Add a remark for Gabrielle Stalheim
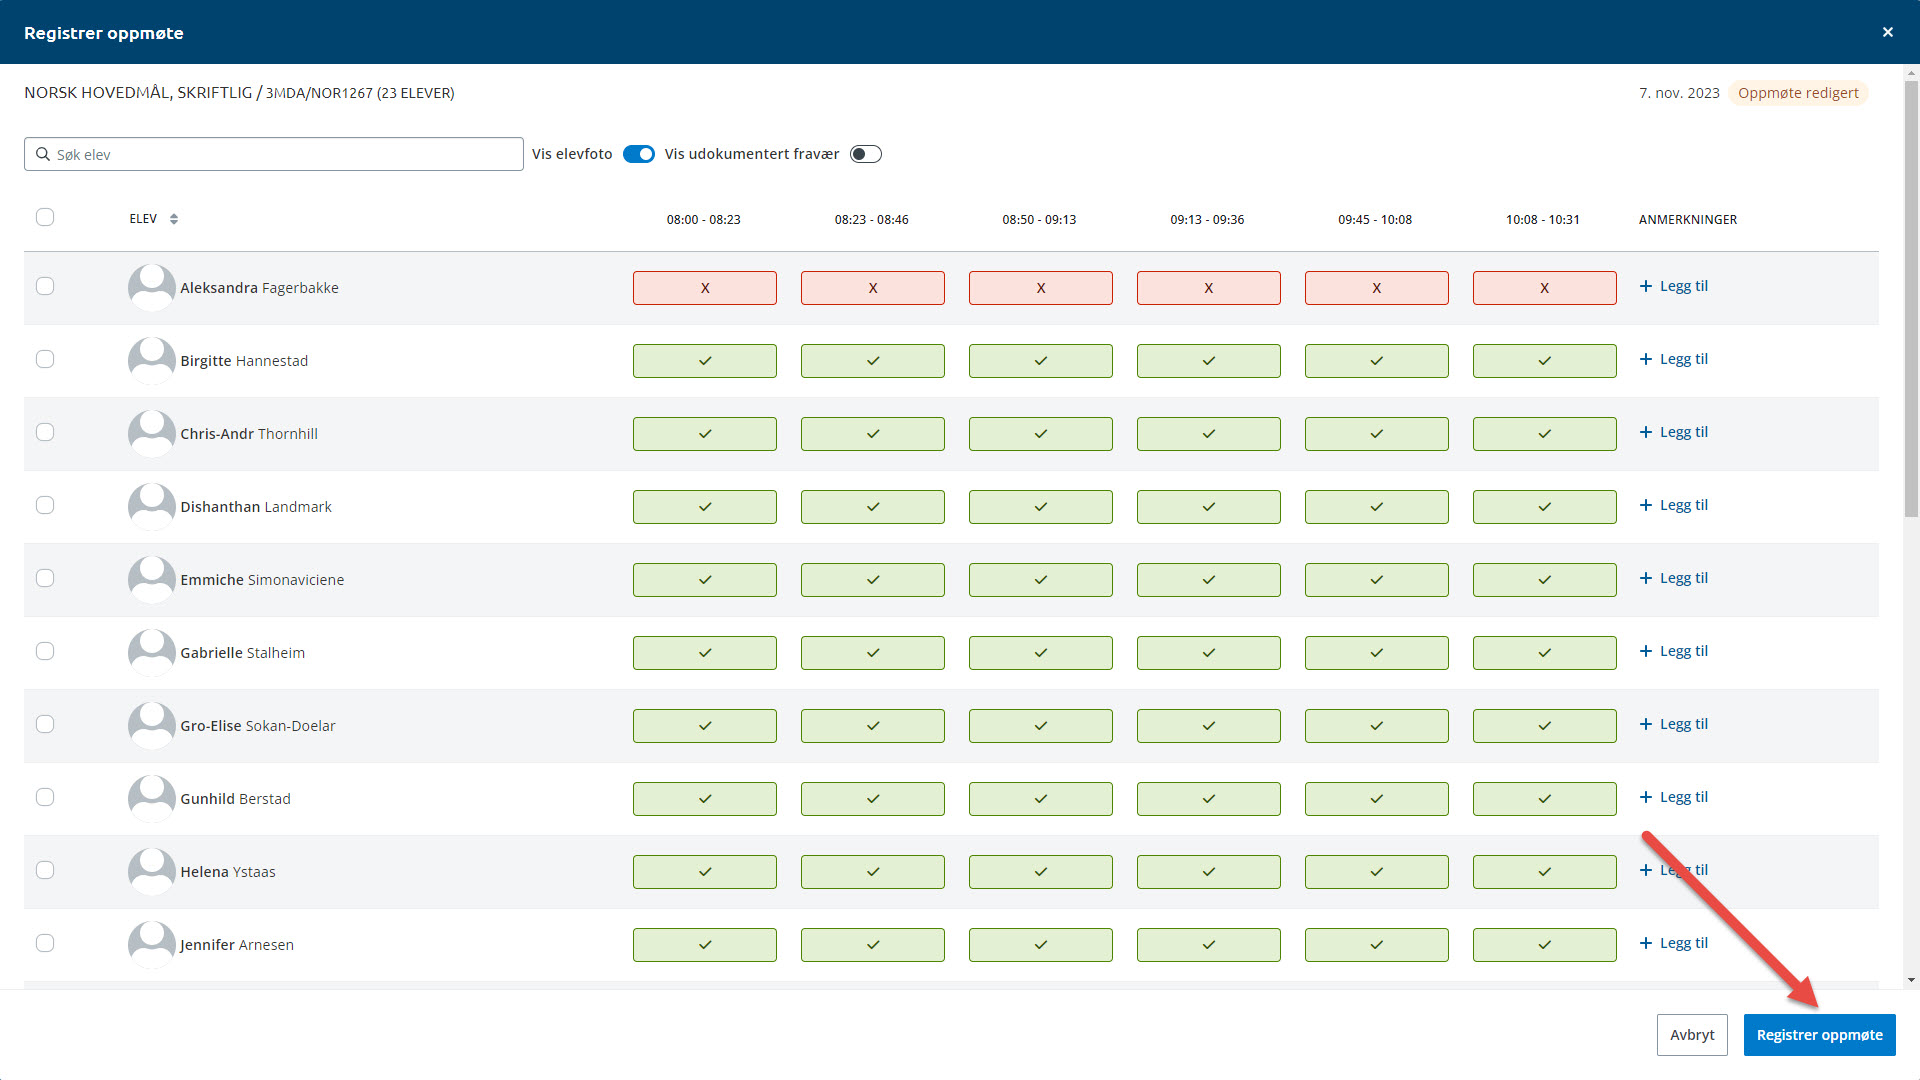The width and height of the screenshot is (1920, 1080). tap(1674, 651)
